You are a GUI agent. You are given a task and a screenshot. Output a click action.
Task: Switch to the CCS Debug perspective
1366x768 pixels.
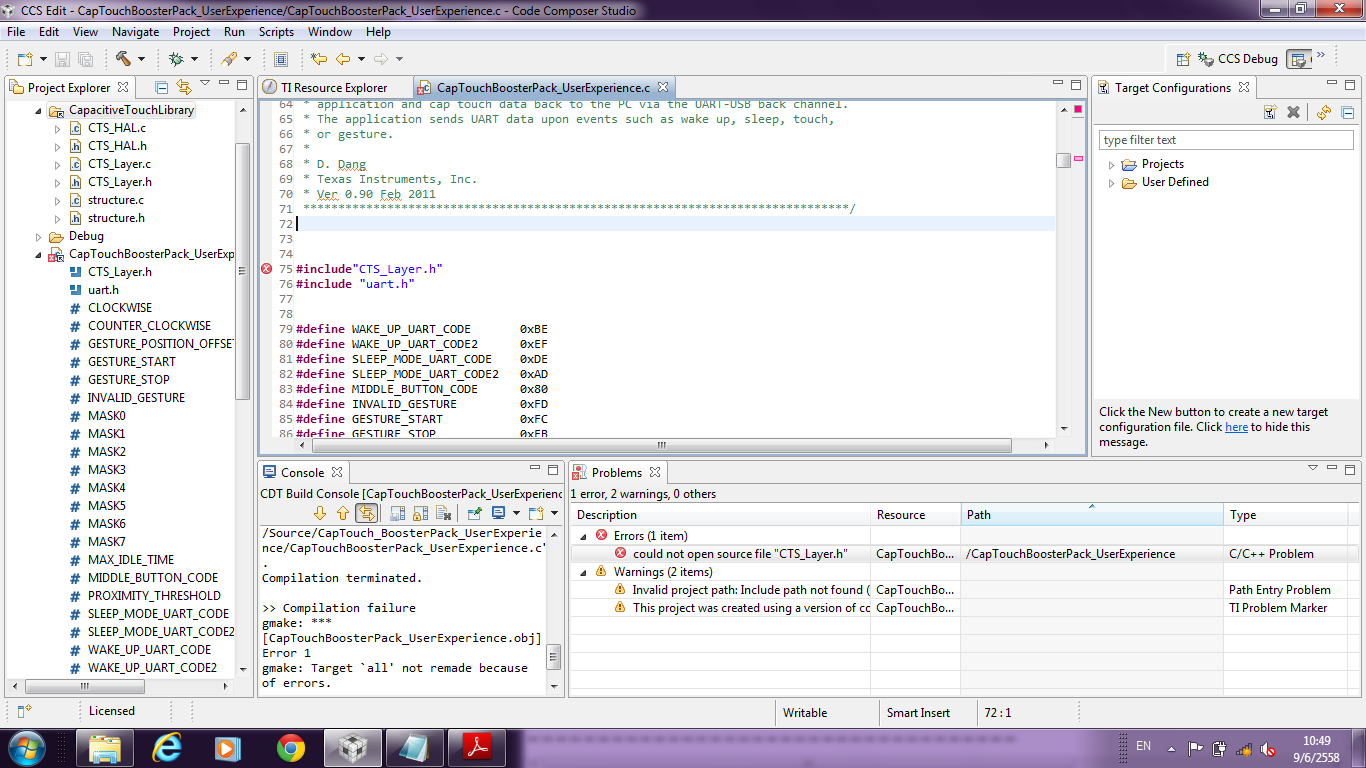(1238, 59)
